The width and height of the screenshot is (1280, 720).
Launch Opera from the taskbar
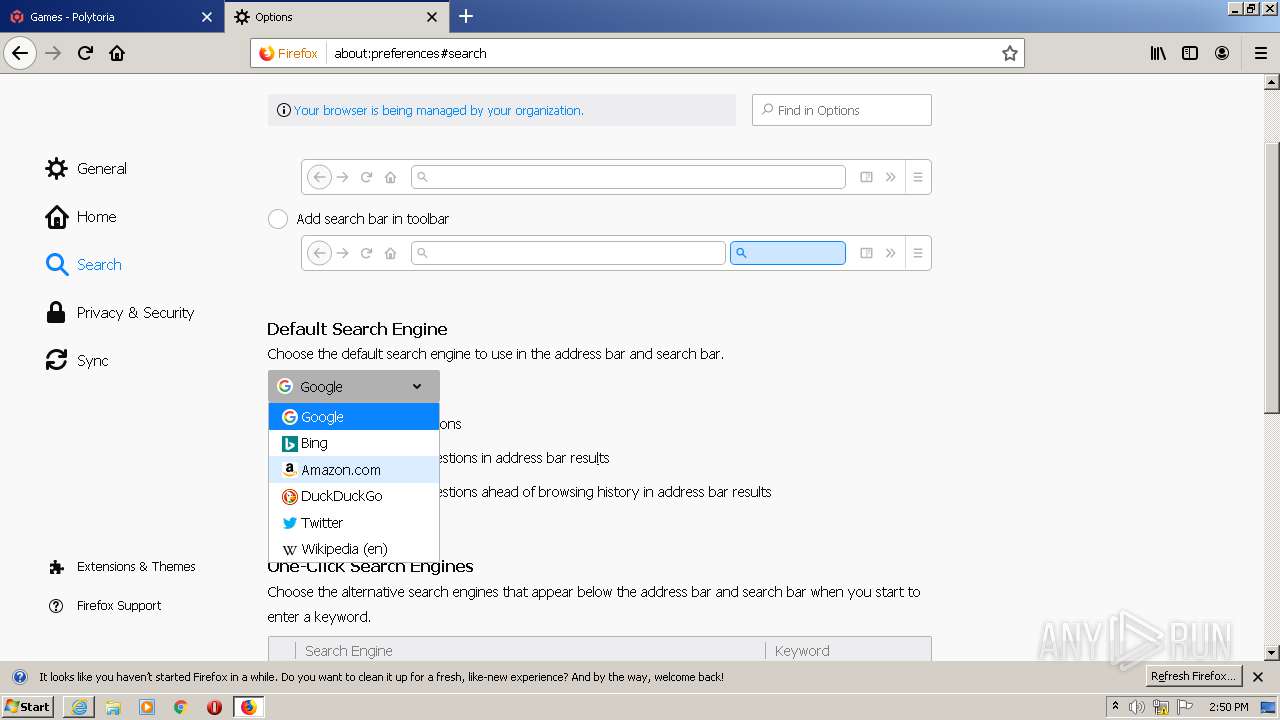214,707
